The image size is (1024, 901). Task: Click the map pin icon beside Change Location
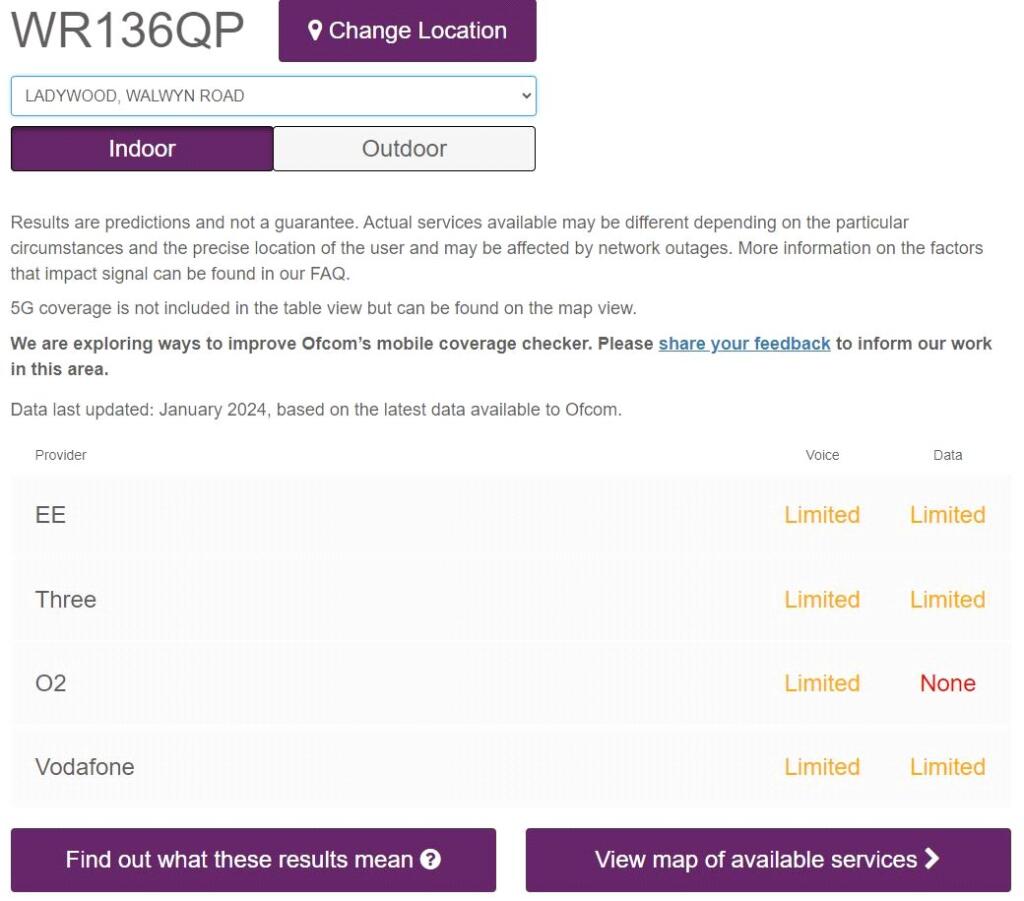[x=315, y=31]
